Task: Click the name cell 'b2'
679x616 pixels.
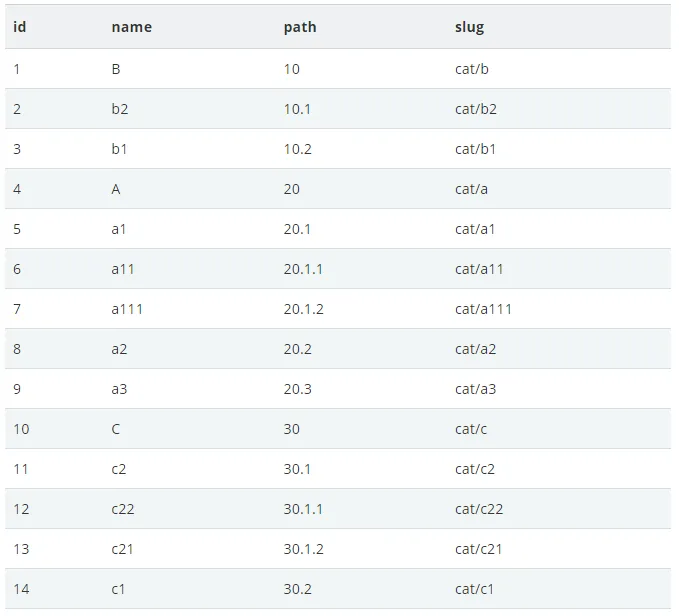Action: tap(120, 109)
